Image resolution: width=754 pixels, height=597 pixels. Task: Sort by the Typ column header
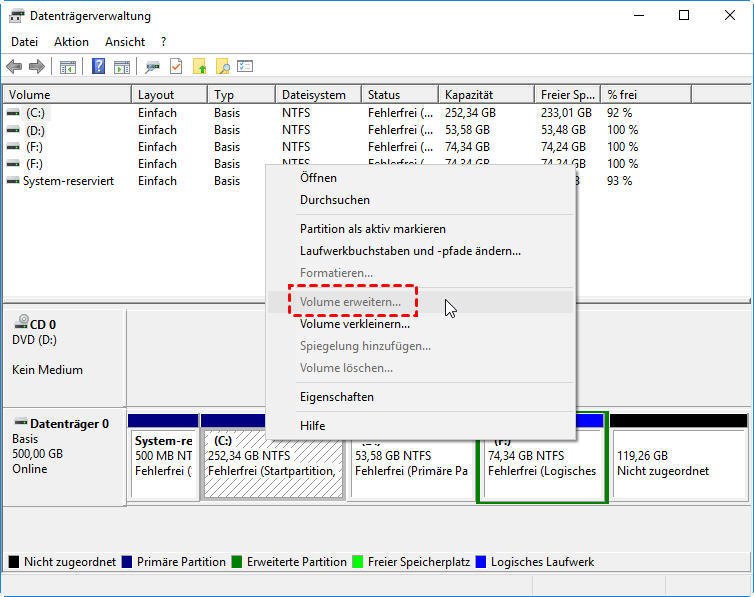click(x=241, y=95)
